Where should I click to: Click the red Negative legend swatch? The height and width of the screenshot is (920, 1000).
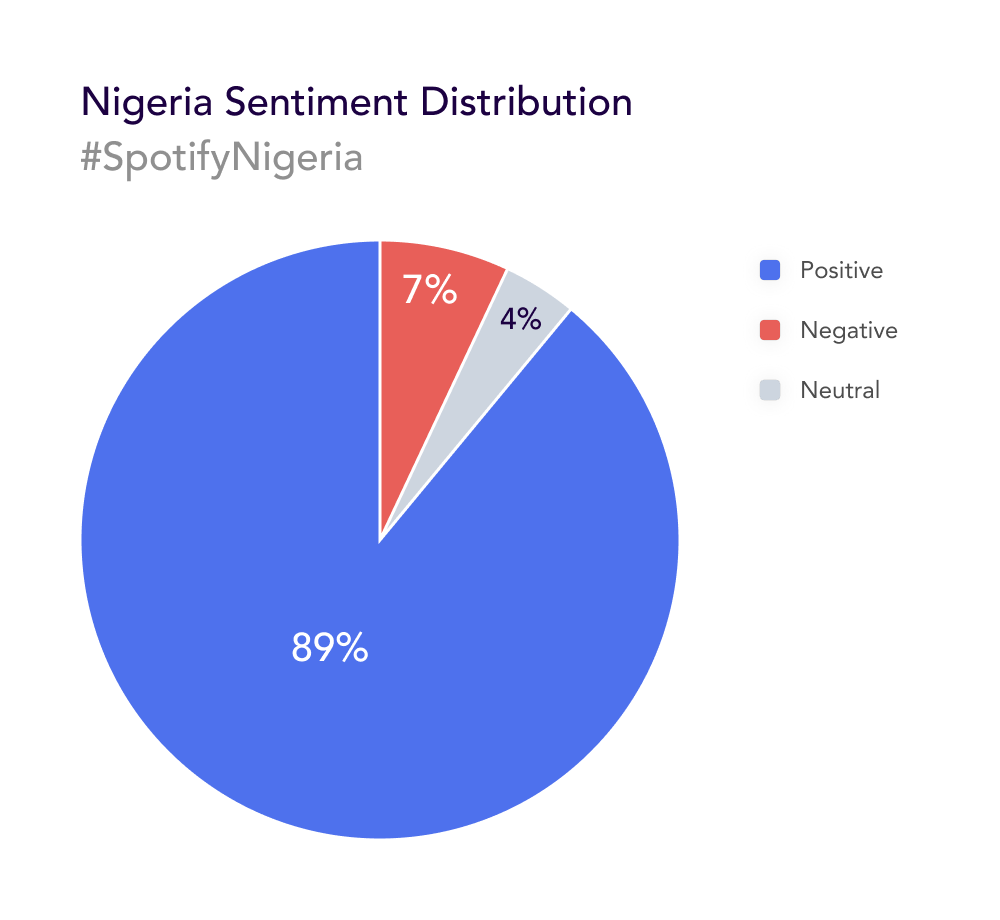pos(770,330)
